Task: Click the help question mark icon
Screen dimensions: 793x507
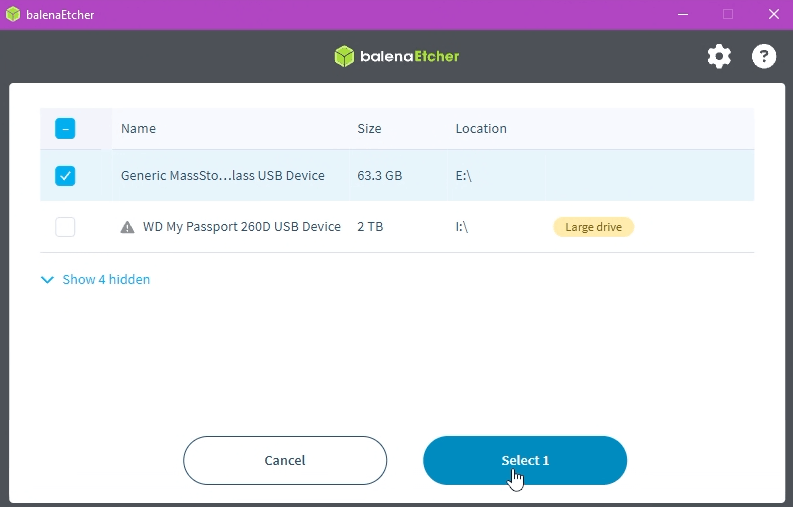Action: pyautogui.click(x=764, y=56)
